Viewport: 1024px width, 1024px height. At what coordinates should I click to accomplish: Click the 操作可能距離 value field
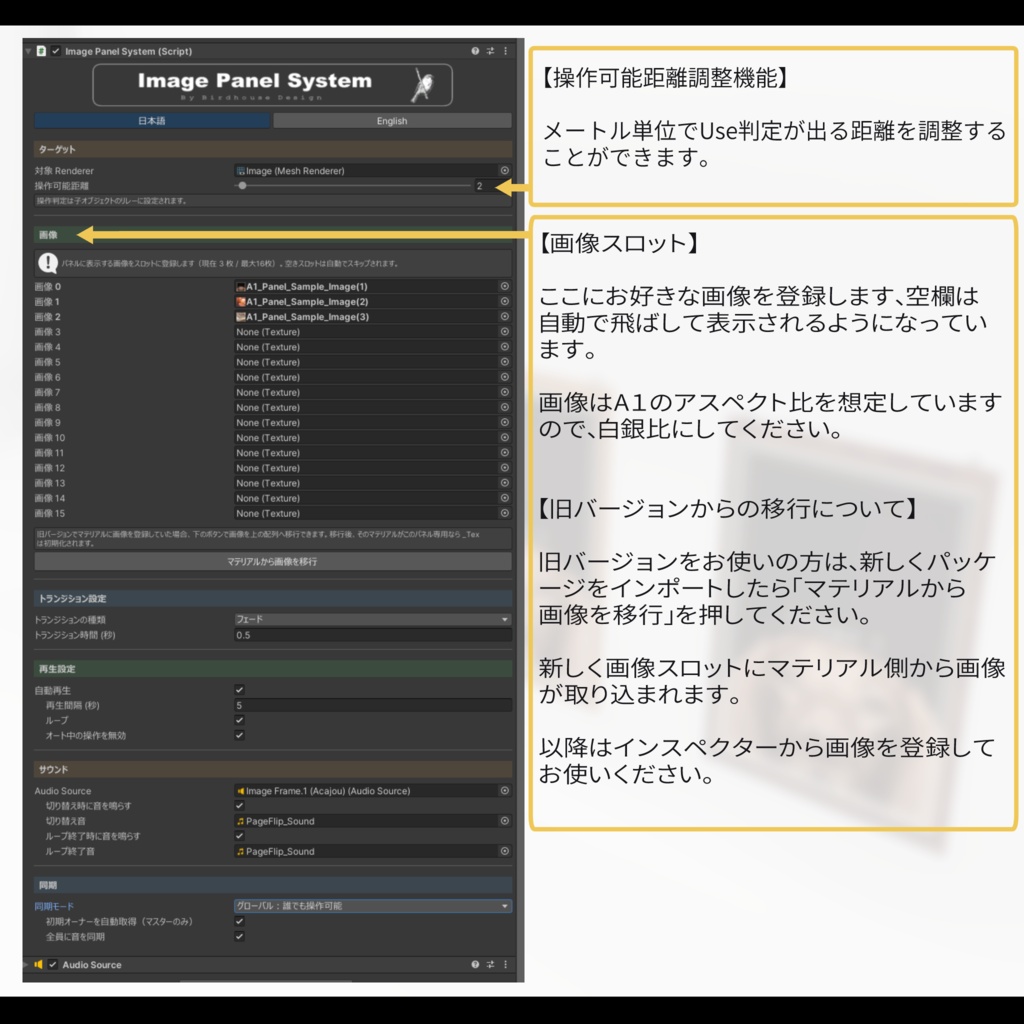pyautogui.click(x=493, y=186)
